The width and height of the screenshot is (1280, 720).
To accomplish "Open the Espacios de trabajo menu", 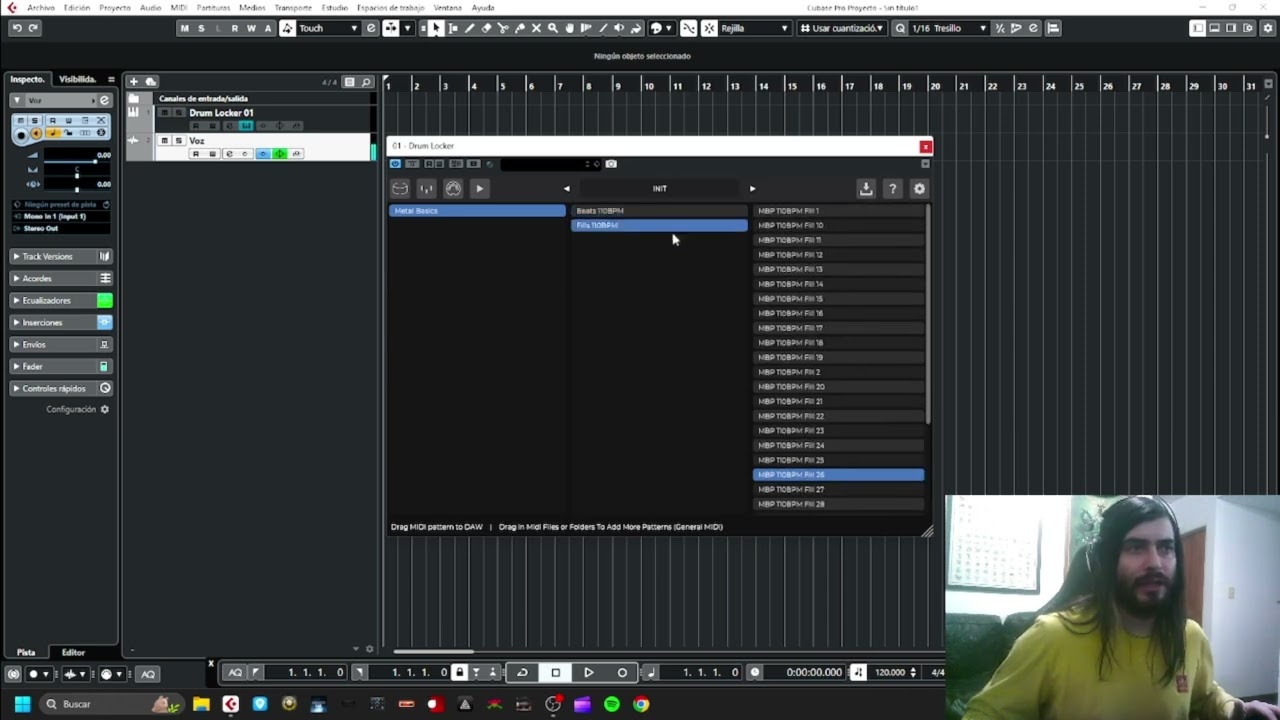I will 391,8.
